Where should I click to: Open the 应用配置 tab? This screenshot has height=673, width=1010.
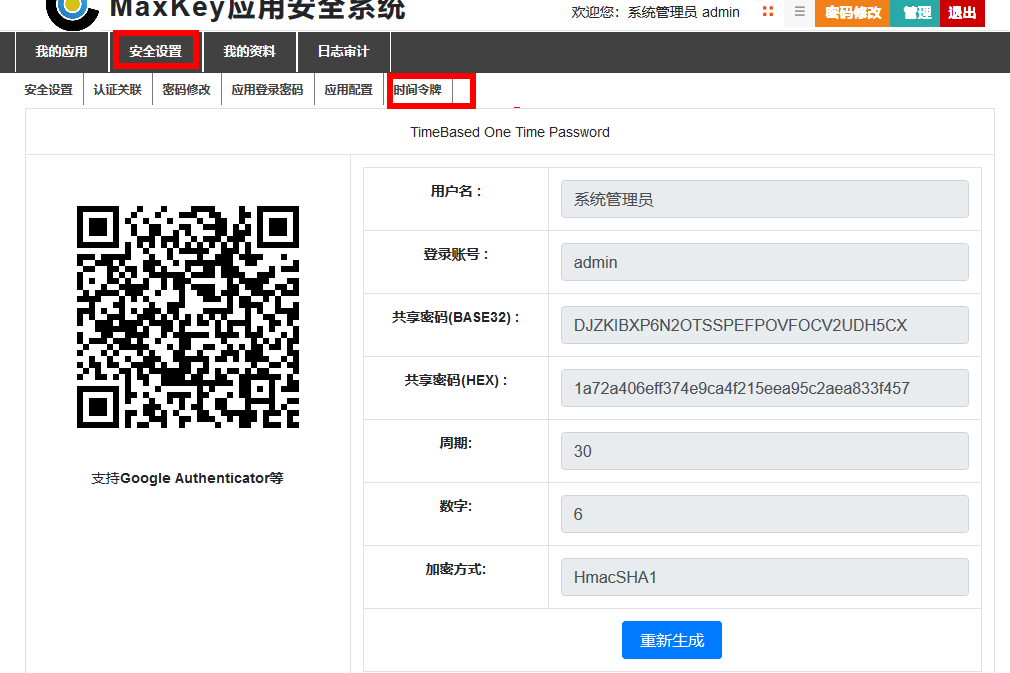click(x=348, y=90)
